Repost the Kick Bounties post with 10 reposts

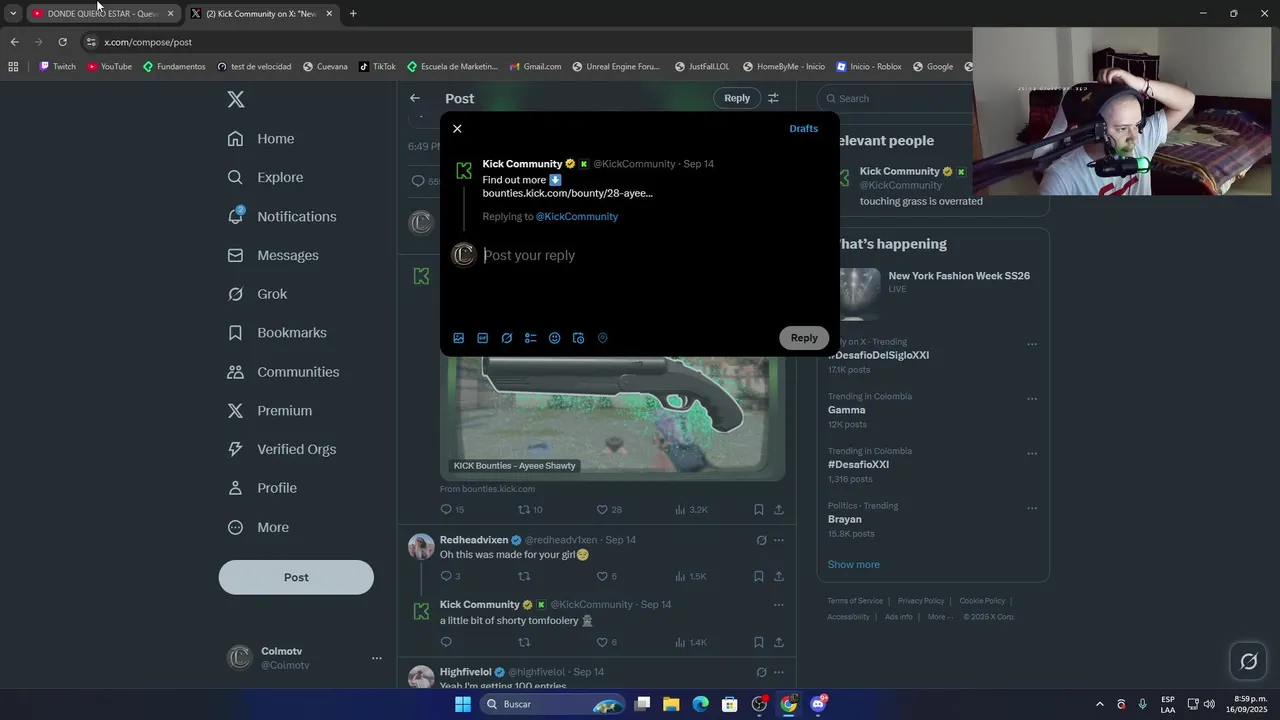click(524, 510)
